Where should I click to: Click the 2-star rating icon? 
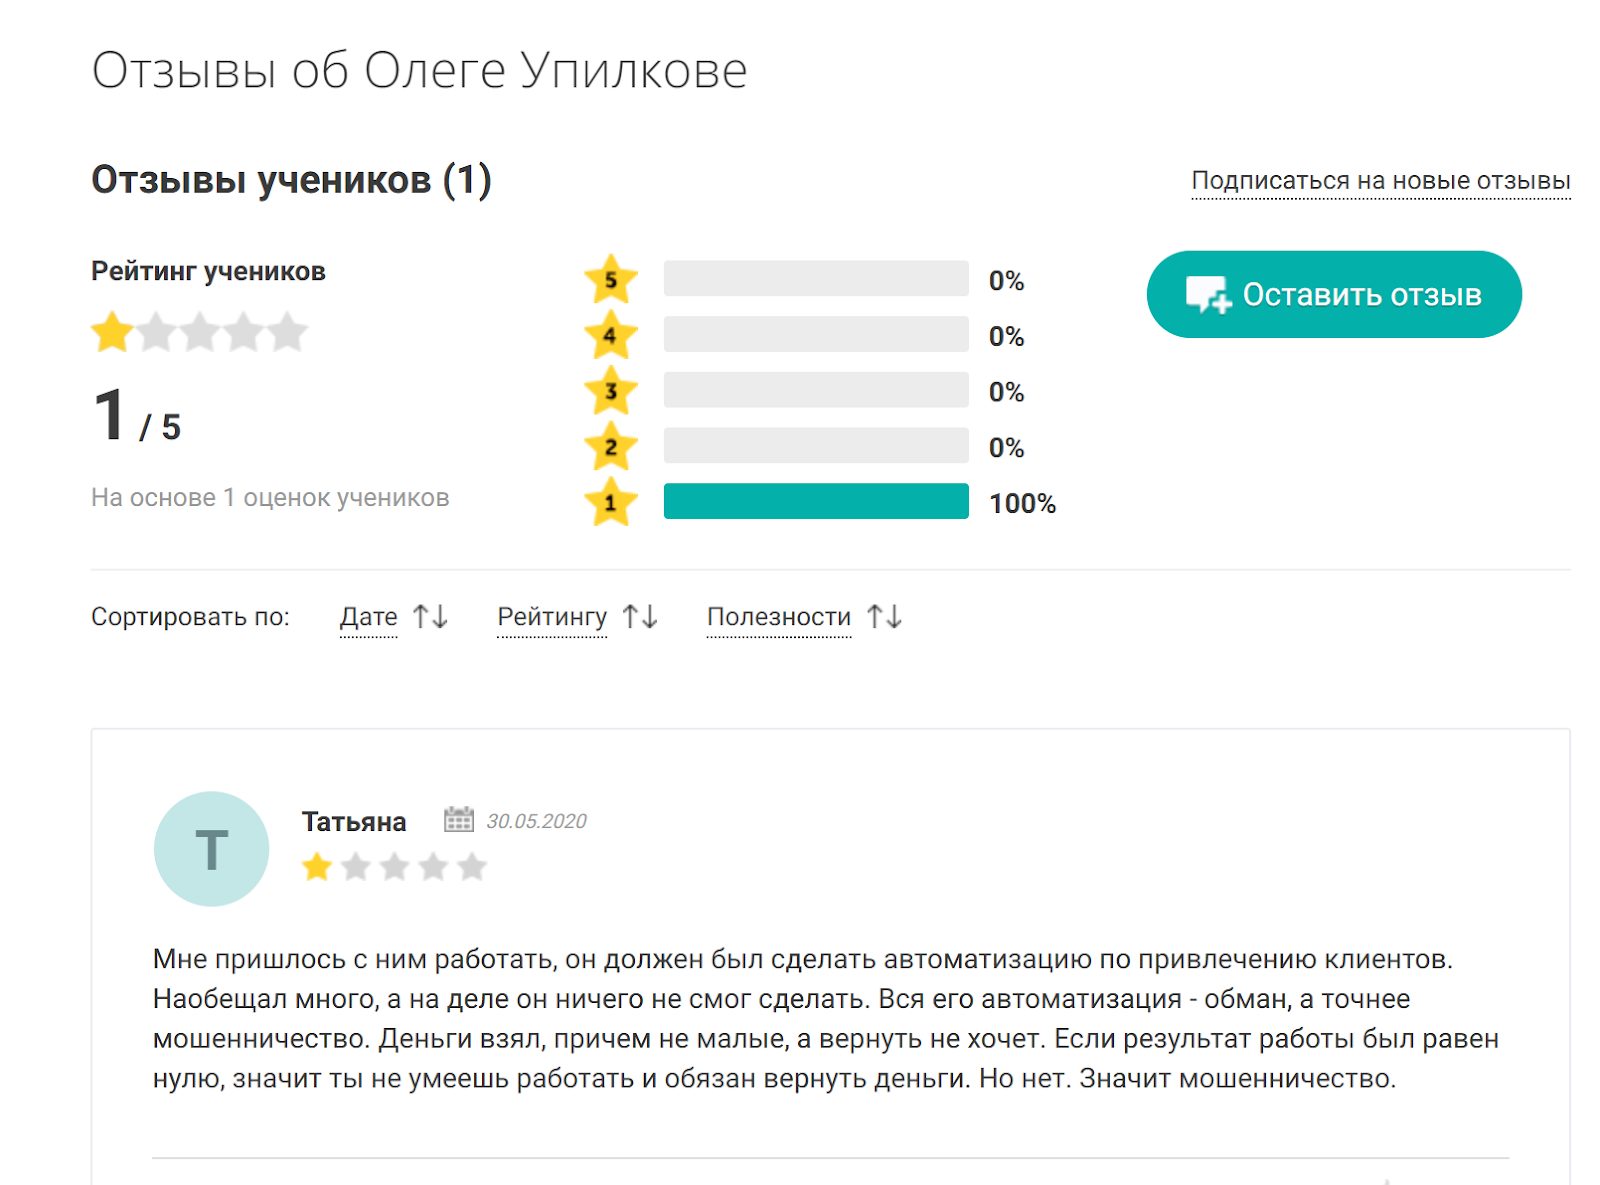pos(610,447)
